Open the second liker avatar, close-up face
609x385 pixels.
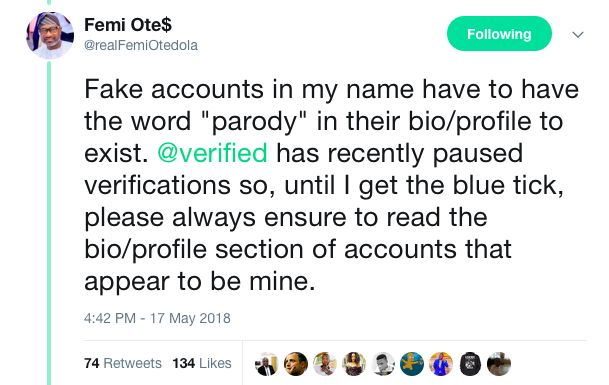[x=296, y=364]
